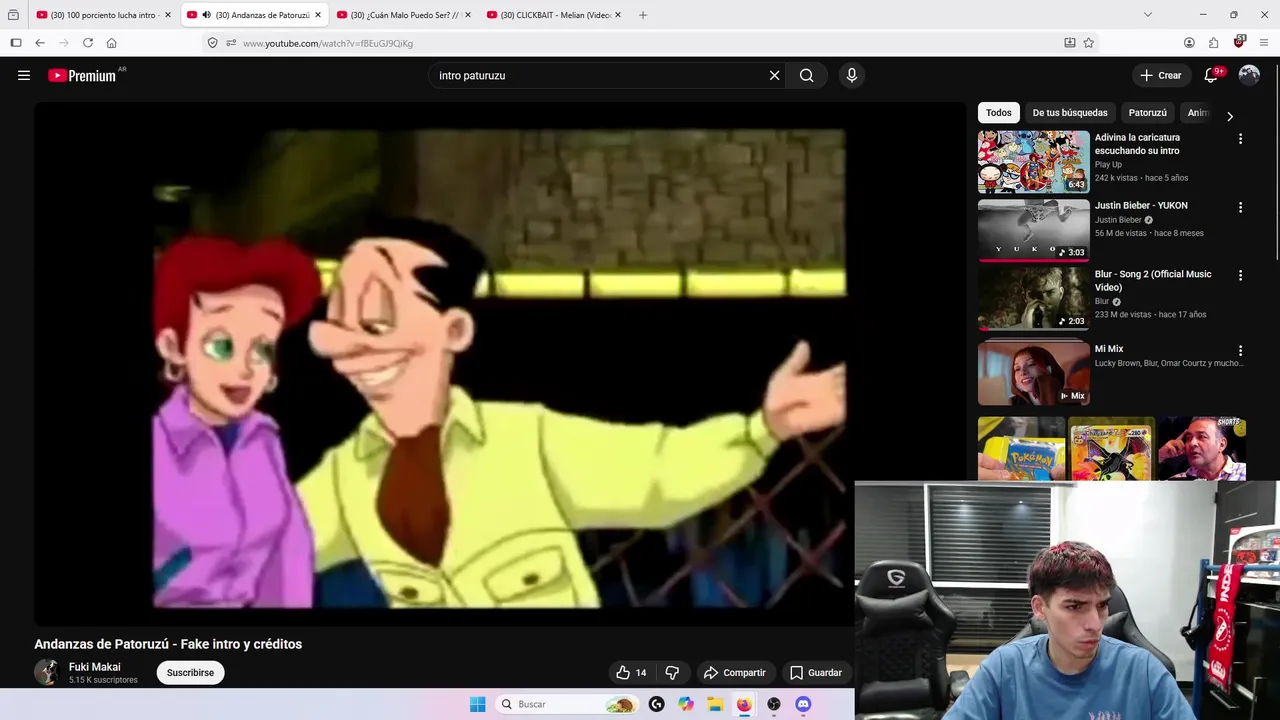1280x720 pixels.
Task: Save the video with Guardar
Action: (816, 673)
